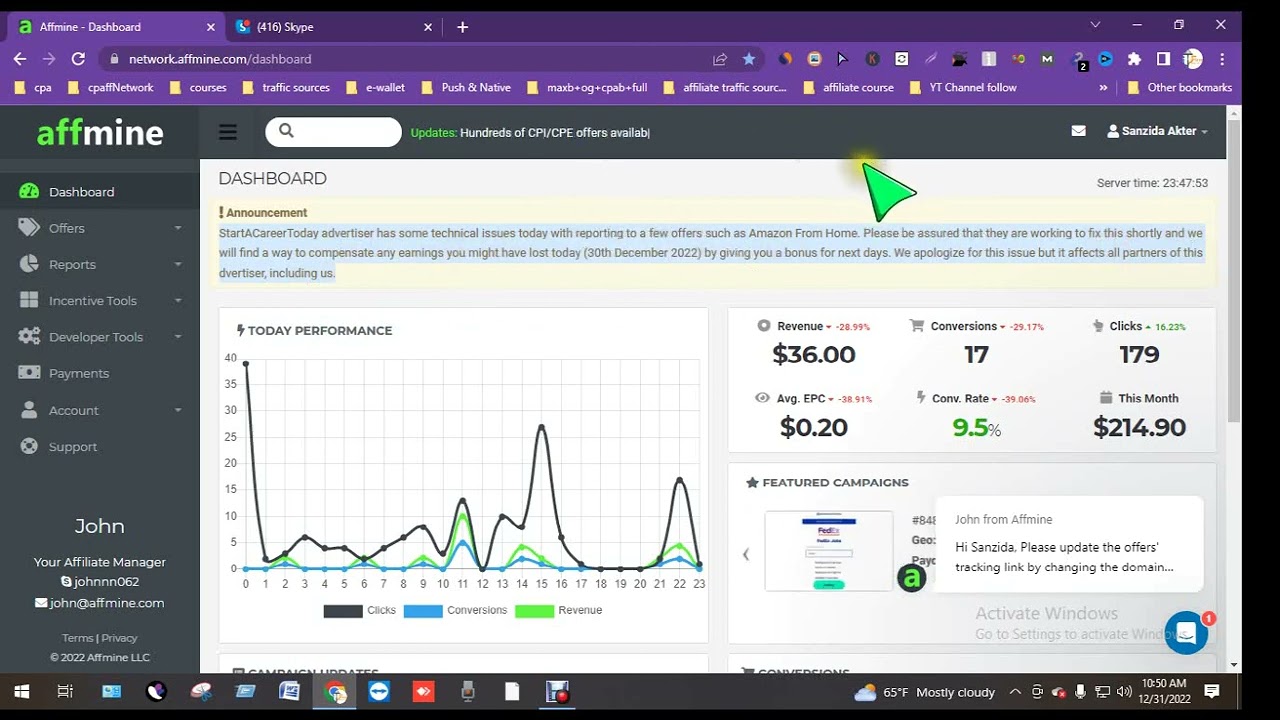Open the affiliate course bookmarks folder
Image resolution: width=1280 pixels, height=720 pixels.
(848, 88)
